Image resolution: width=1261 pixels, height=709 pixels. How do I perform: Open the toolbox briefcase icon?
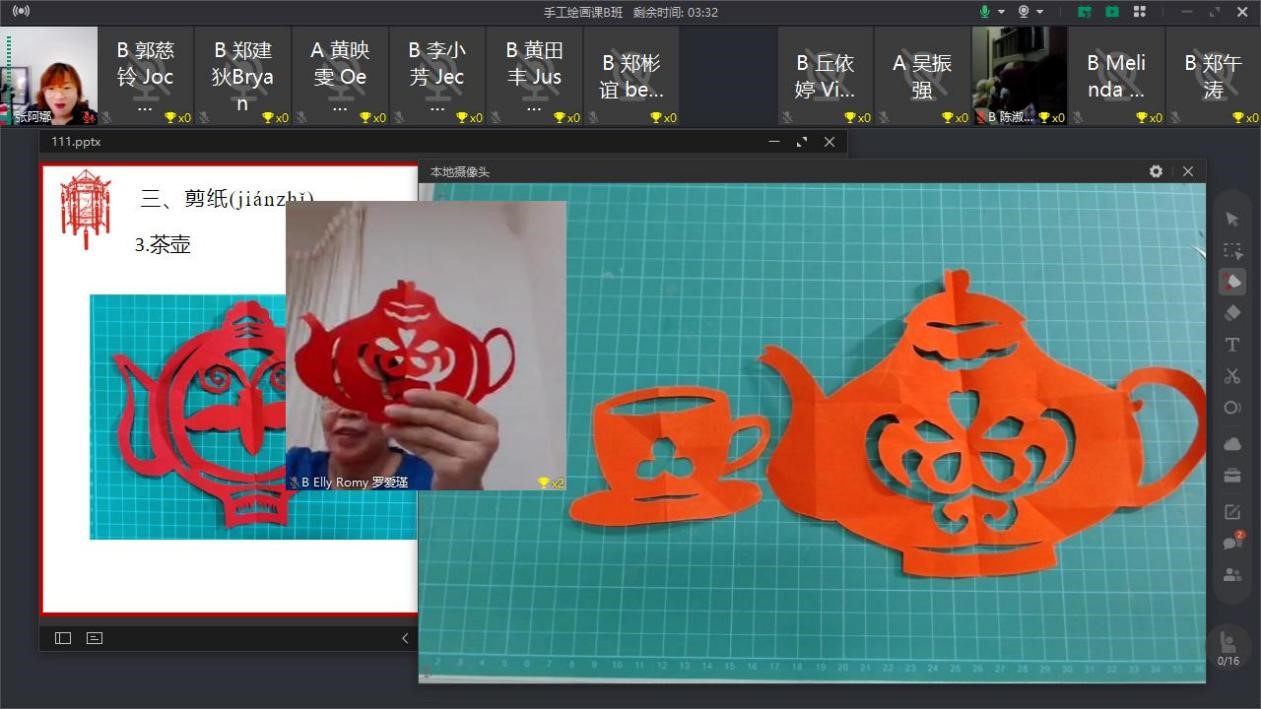coord(1232,476)
